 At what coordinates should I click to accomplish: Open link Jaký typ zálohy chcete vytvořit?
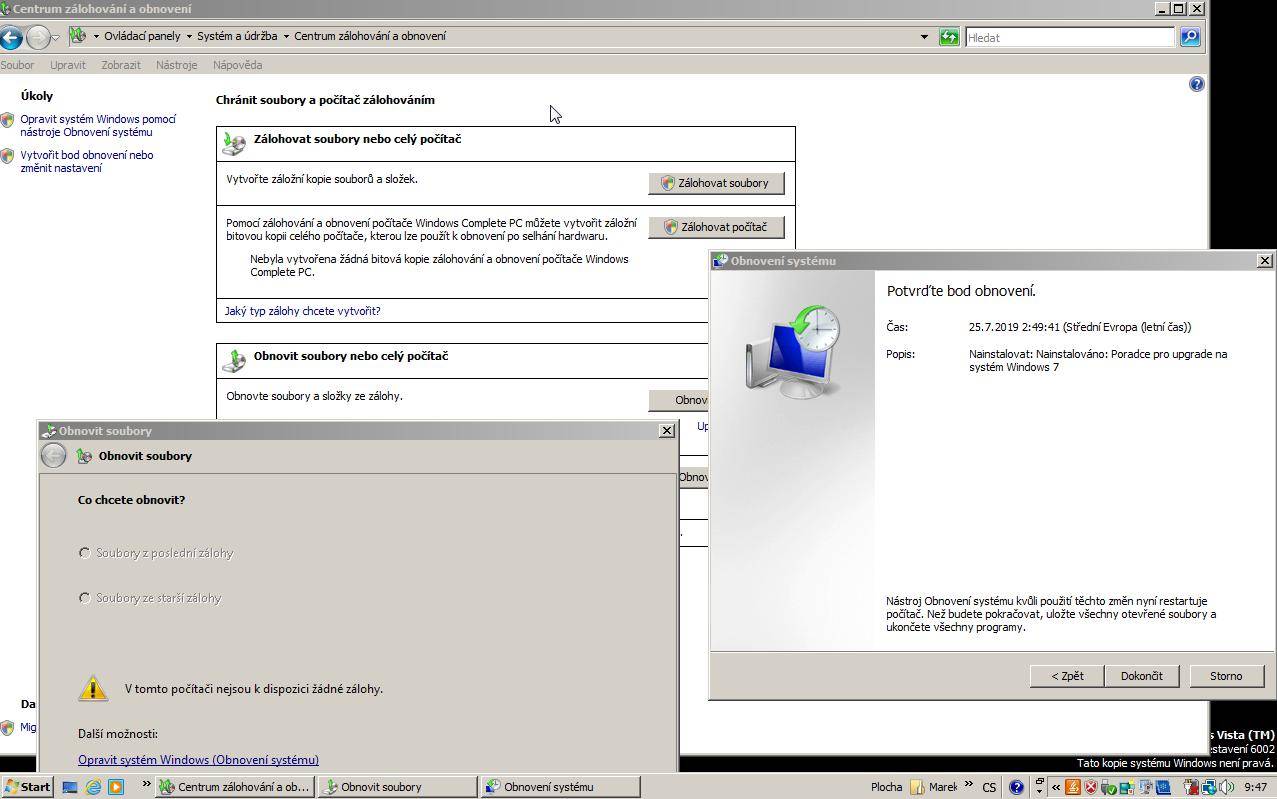pos(302,311)
